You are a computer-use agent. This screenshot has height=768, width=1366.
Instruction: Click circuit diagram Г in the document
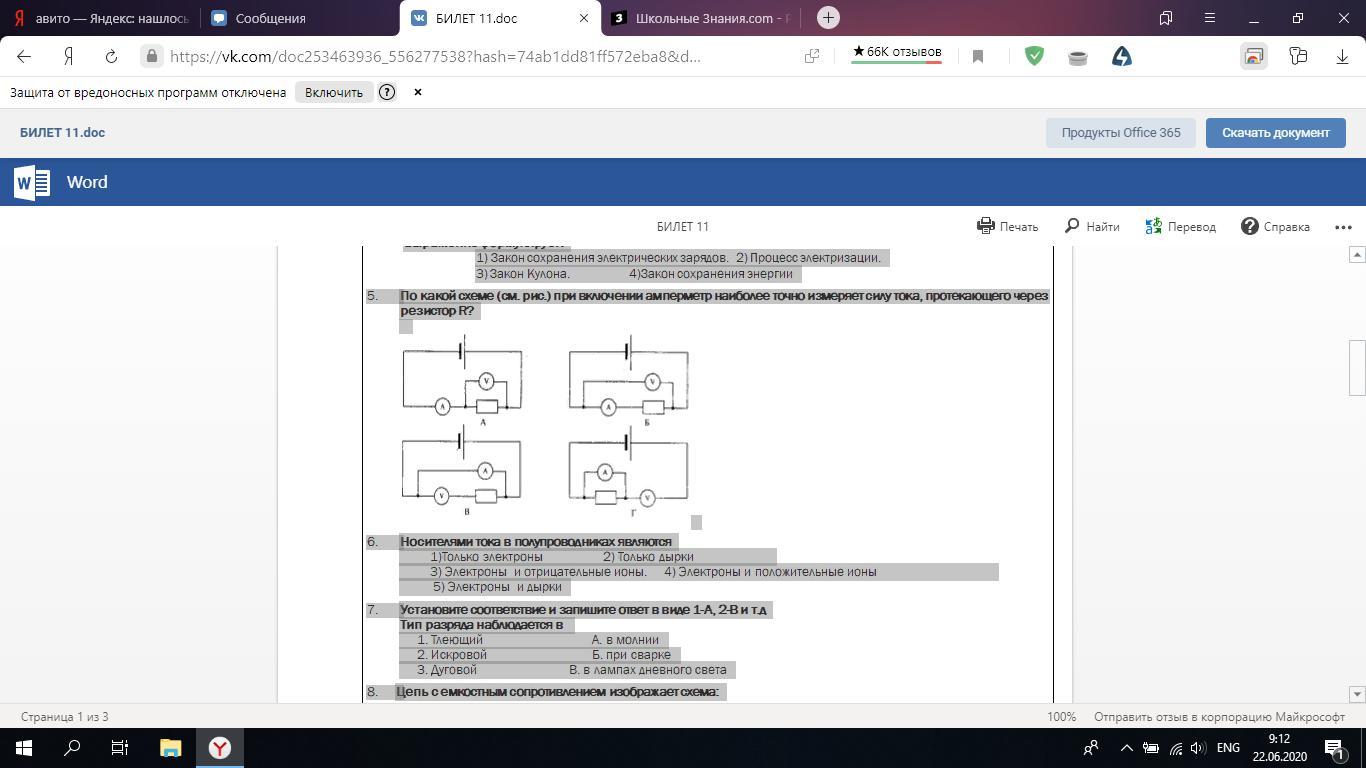pyautogui.click(x=628, y=471)
